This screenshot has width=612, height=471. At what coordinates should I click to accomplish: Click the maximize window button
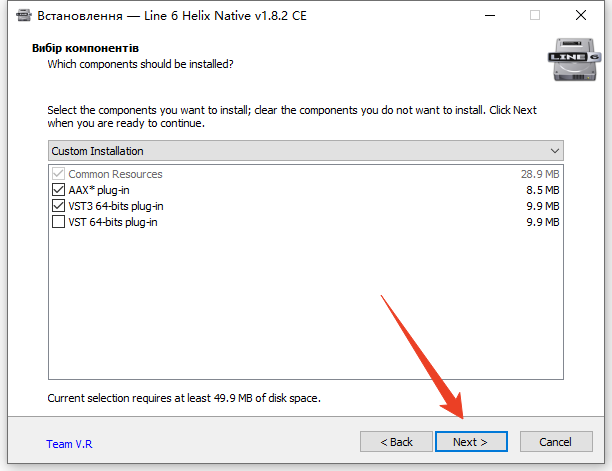535,15
